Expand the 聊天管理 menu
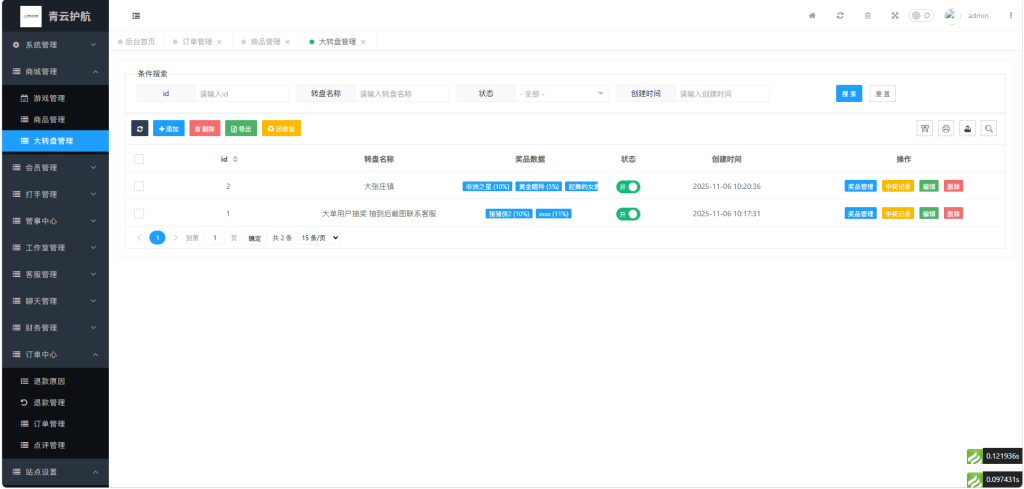The image size is (1024, 489). pyautogui.click(x=54, y=302)
